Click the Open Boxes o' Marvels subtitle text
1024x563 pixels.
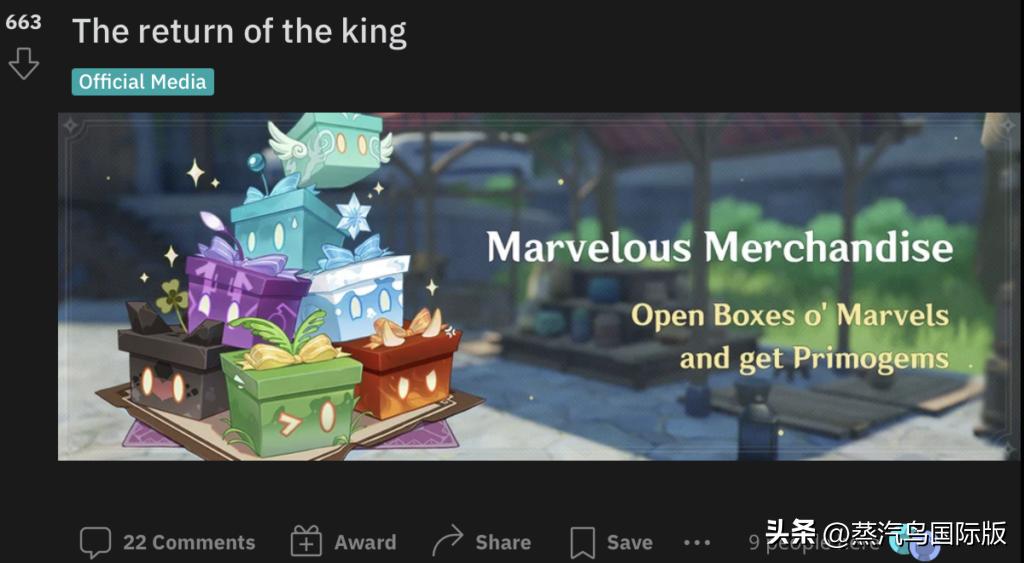pyautogui.click(x=790, y=315)
